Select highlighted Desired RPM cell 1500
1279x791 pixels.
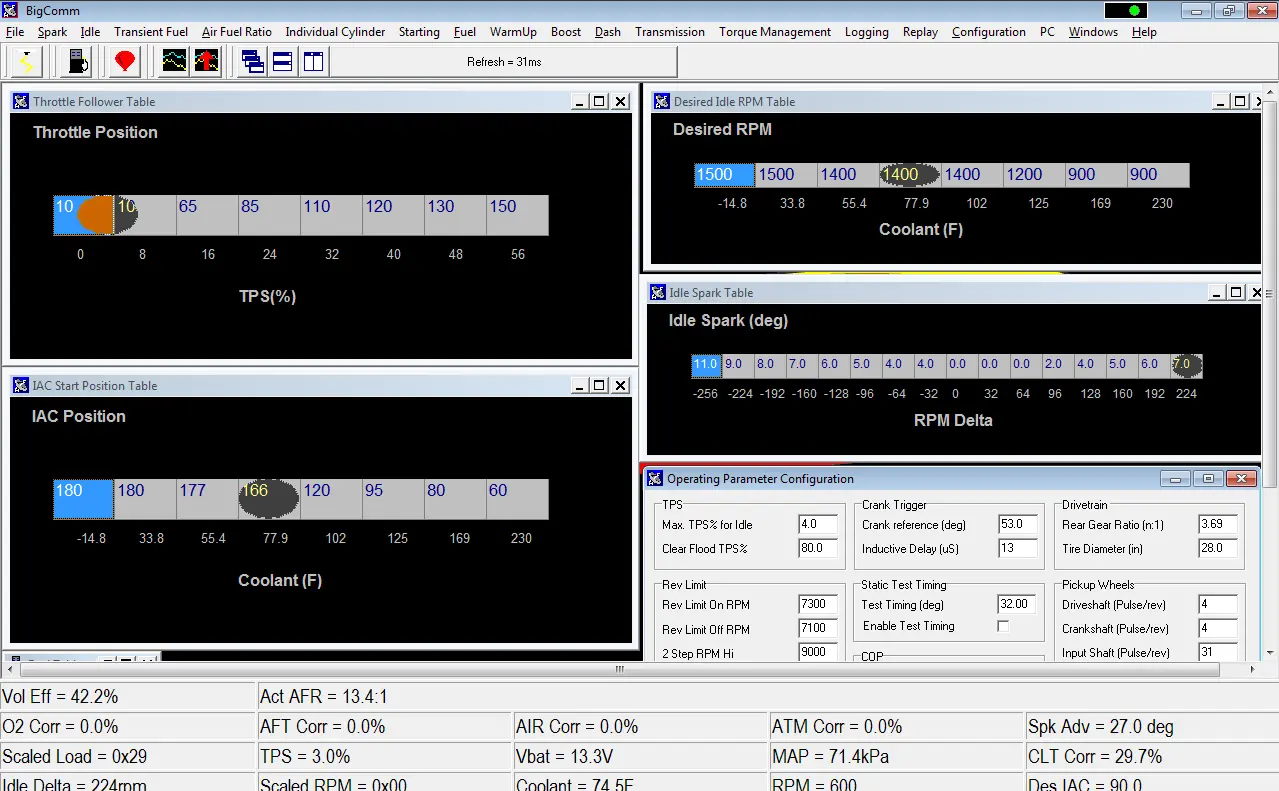[724, 175]
